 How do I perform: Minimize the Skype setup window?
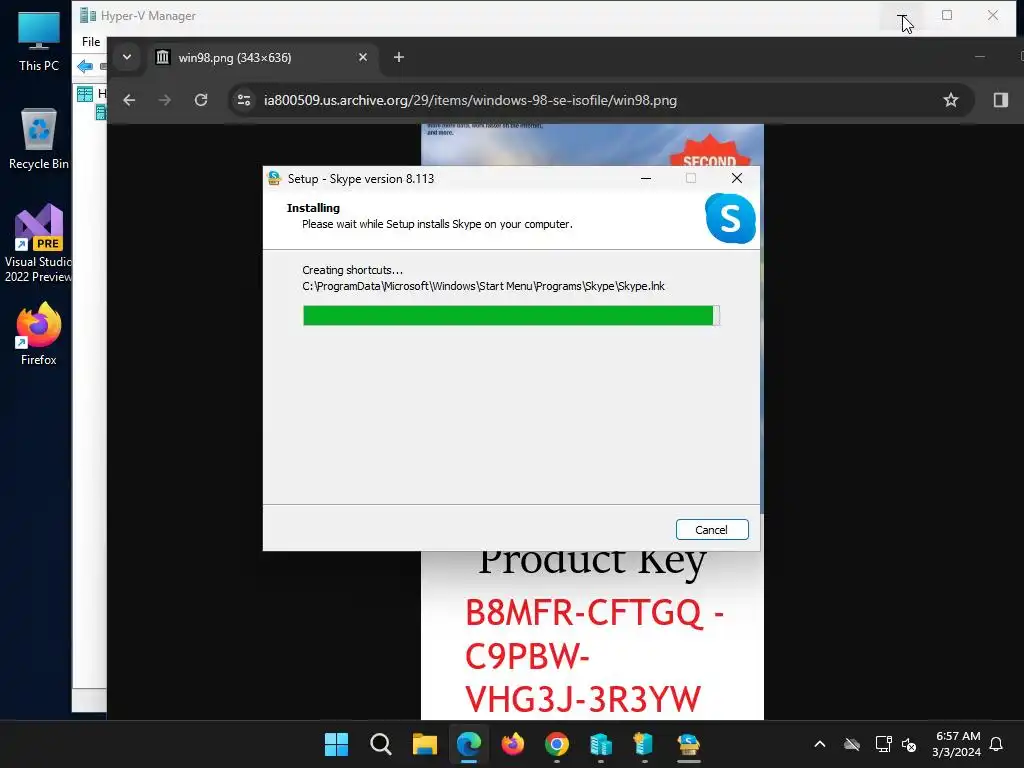coord(646,178)
